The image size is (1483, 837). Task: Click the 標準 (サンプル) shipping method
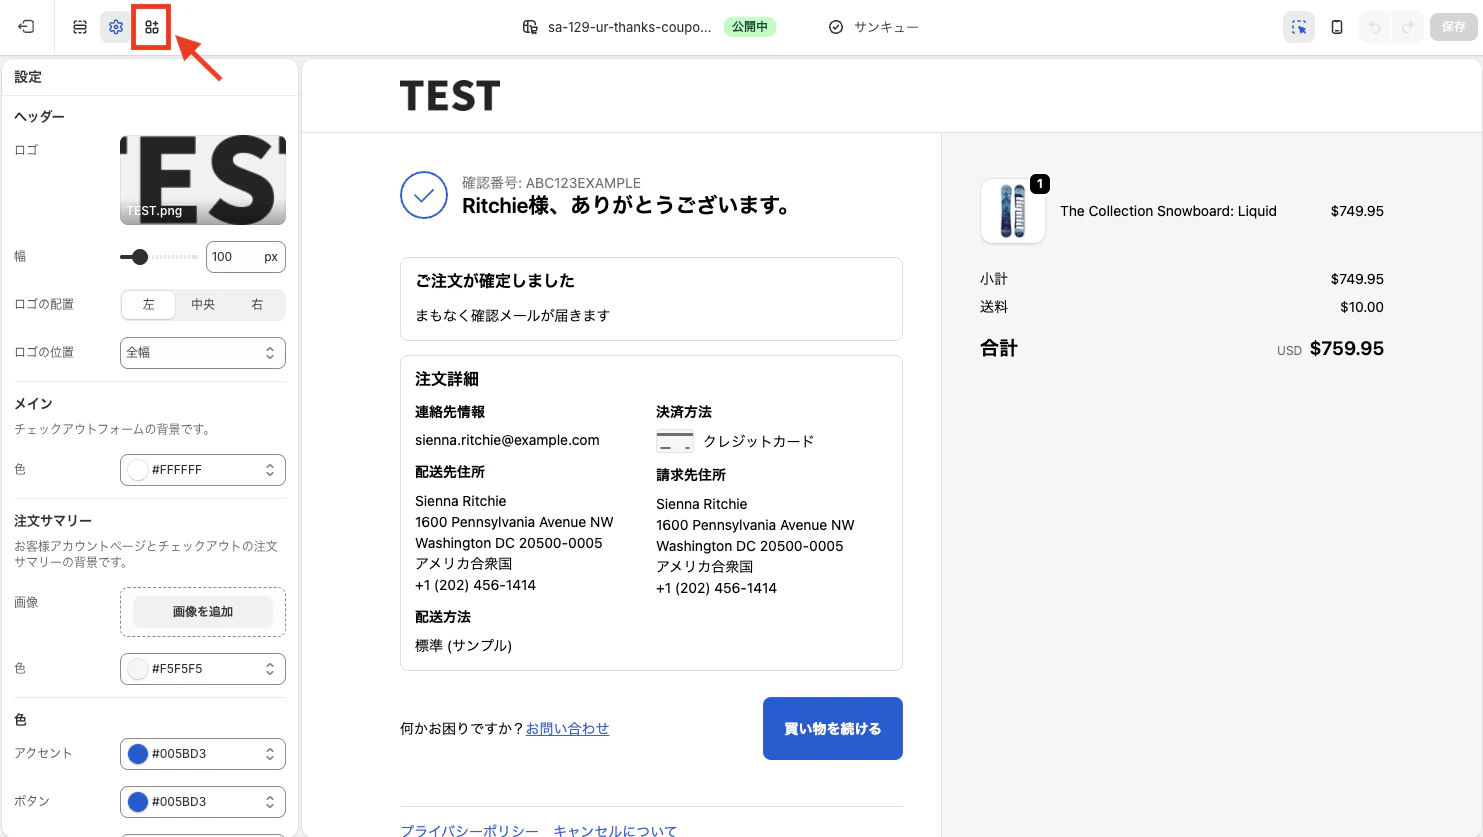(x=463, y=646)
